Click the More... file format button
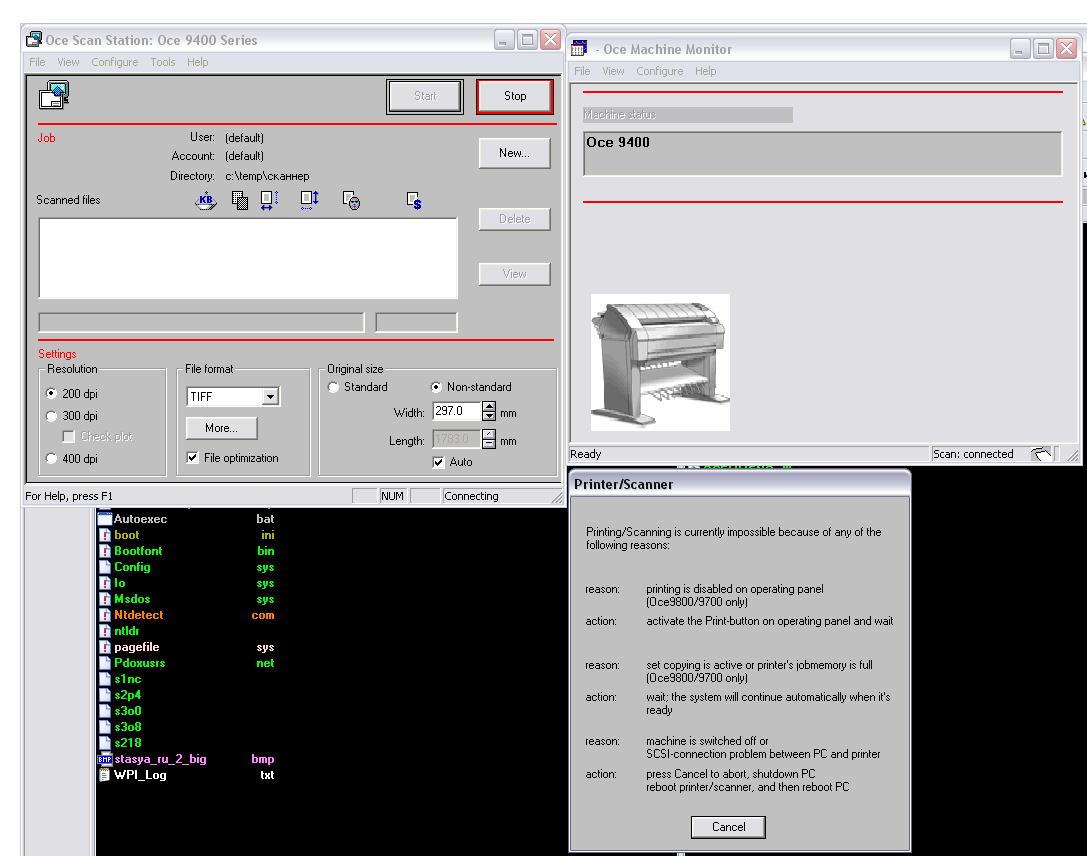Screen dimensions: 1087x856 (x=221, y=428)
